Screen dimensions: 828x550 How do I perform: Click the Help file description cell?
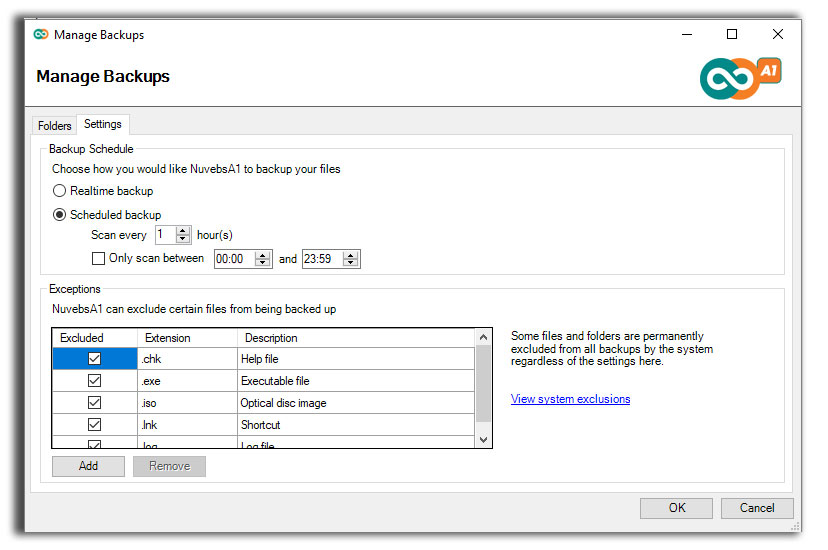pyautogui.click(x=356, y=359)
